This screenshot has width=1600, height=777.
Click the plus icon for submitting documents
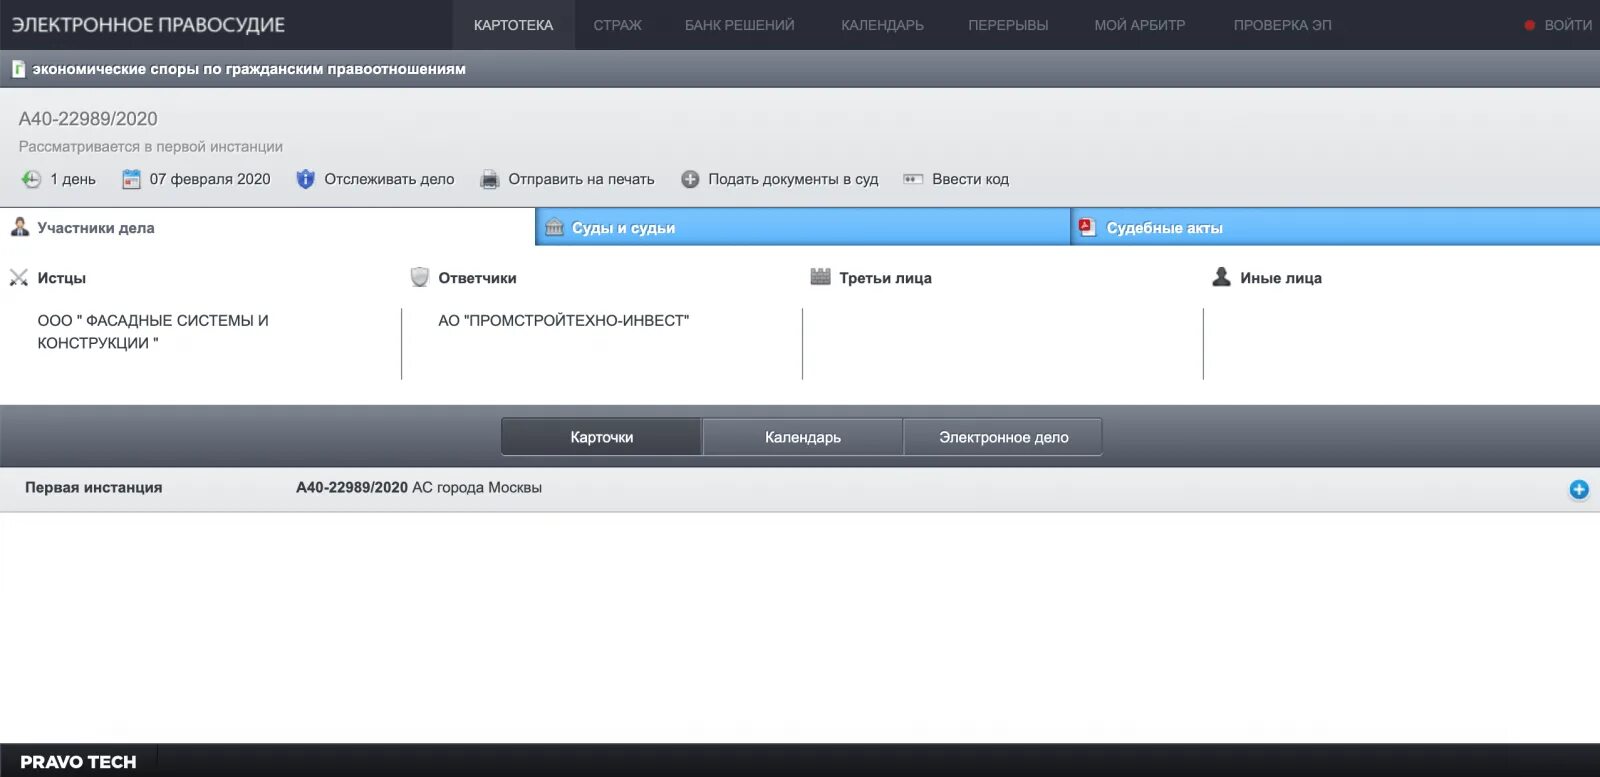[690, 179]
